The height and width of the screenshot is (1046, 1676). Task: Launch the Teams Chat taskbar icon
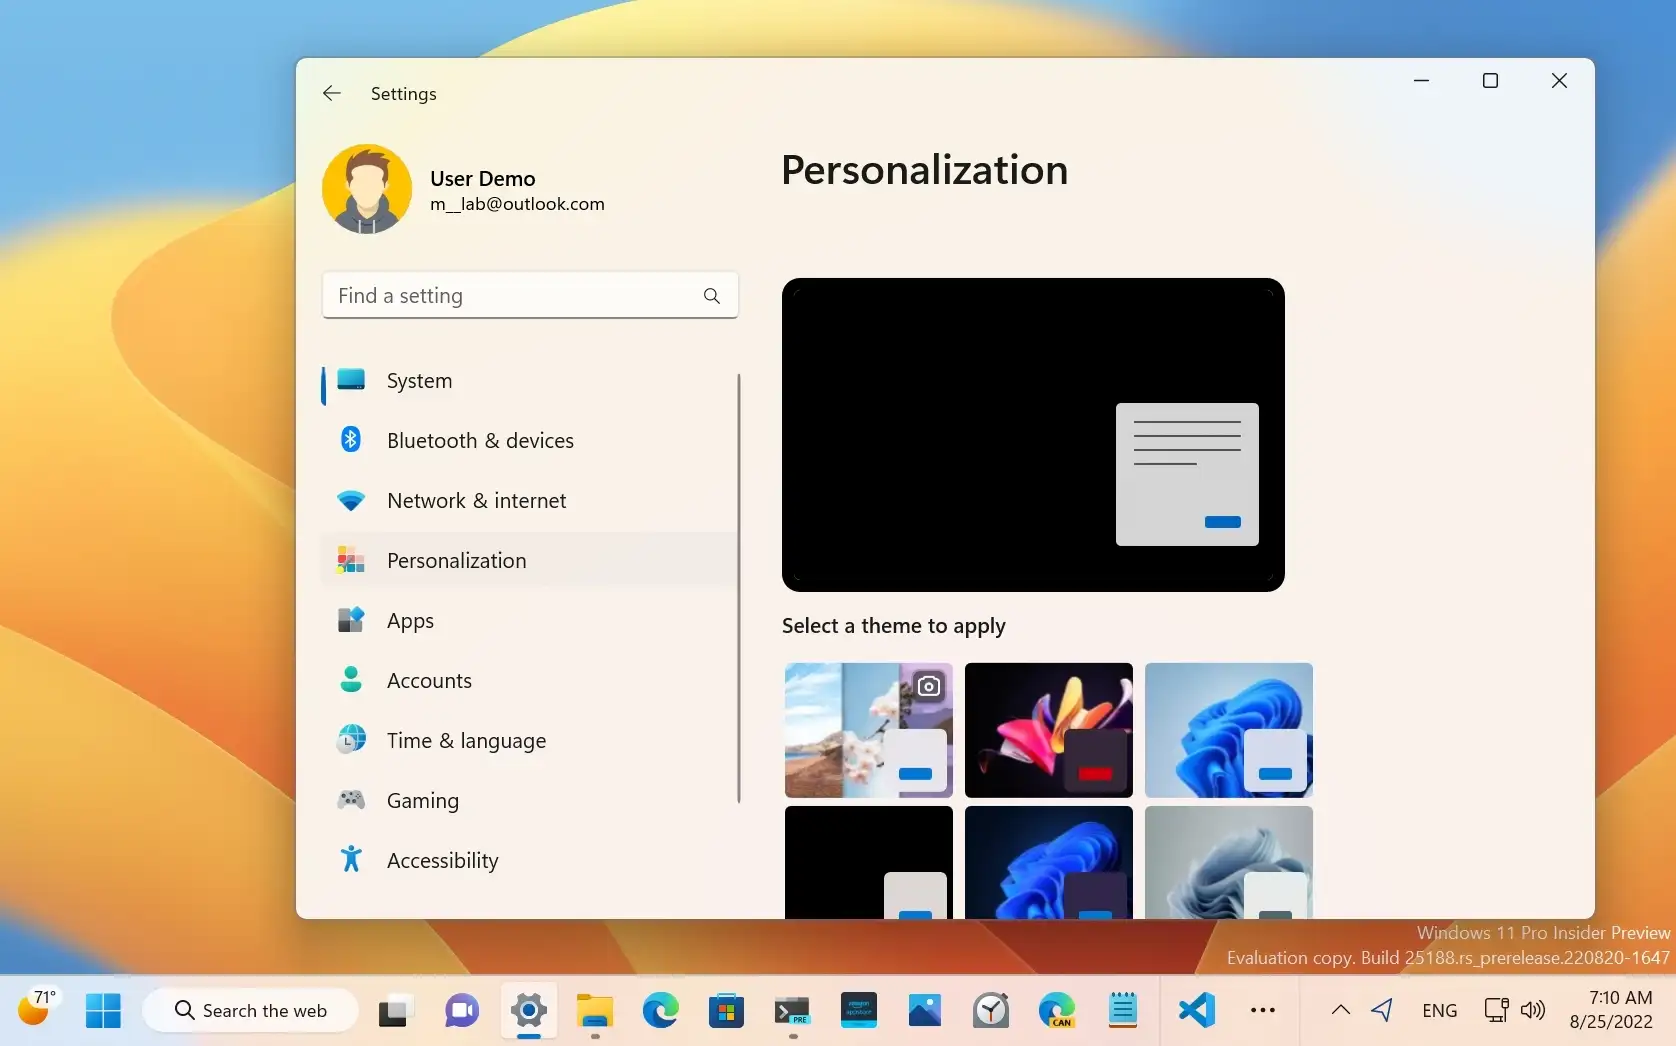click(x=462, y=1012)
